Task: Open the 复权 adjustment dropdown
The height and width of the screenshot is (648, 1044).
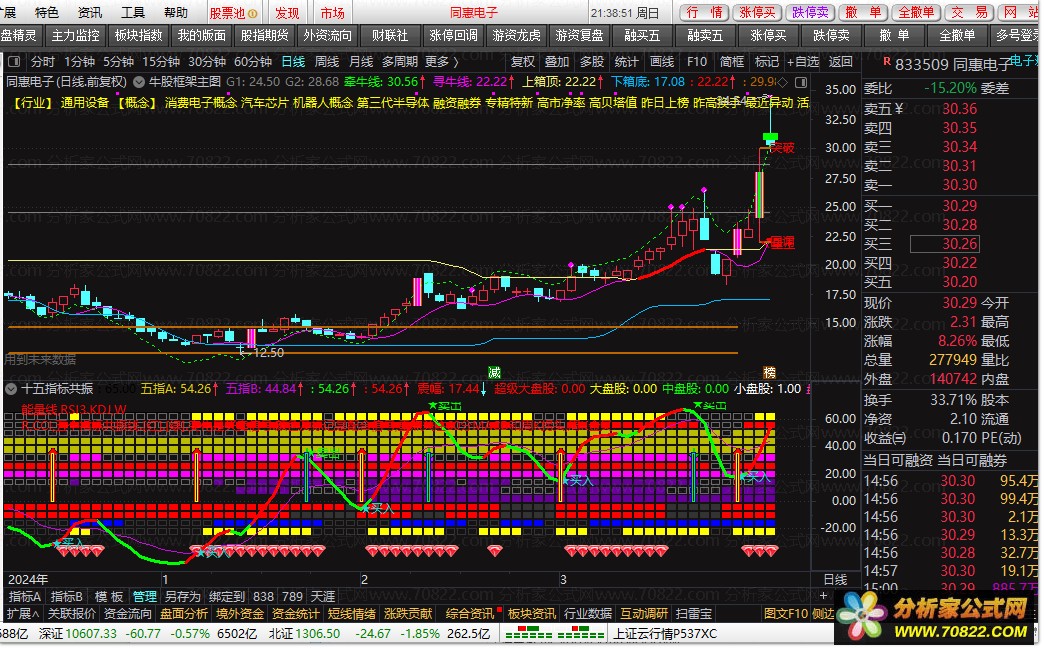Action: pyautogui.click(x=523, y=62)
